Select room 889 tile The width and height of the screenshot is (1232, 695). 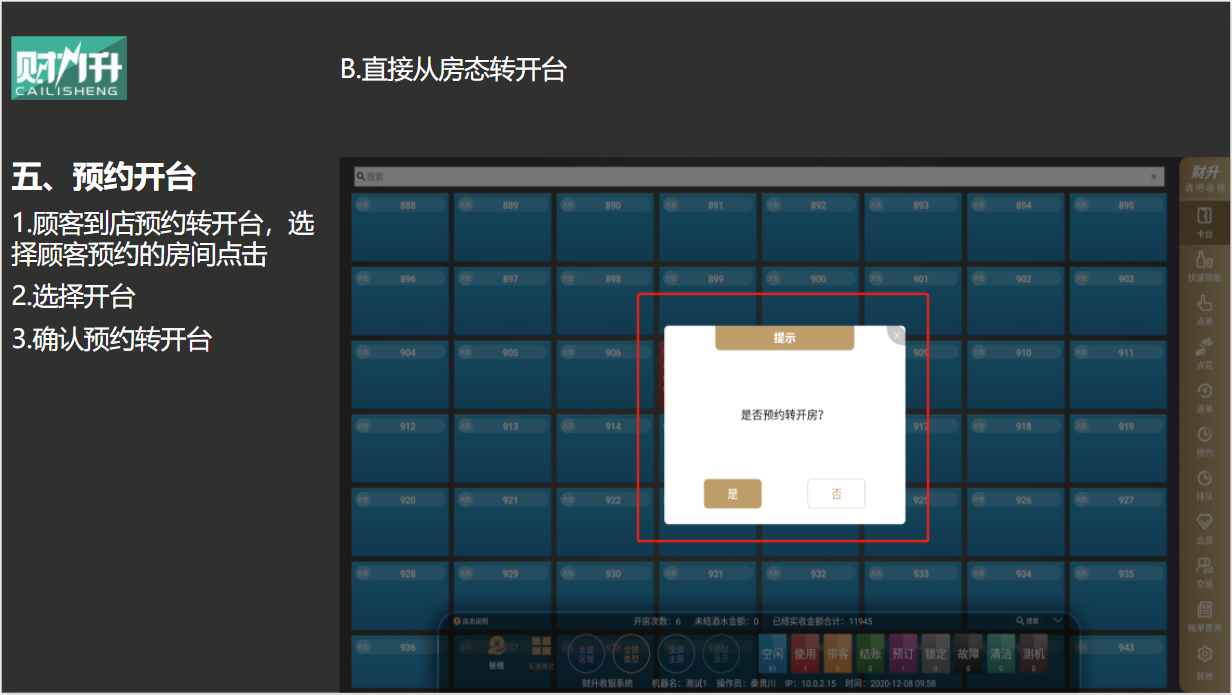(x=503, y=227)
